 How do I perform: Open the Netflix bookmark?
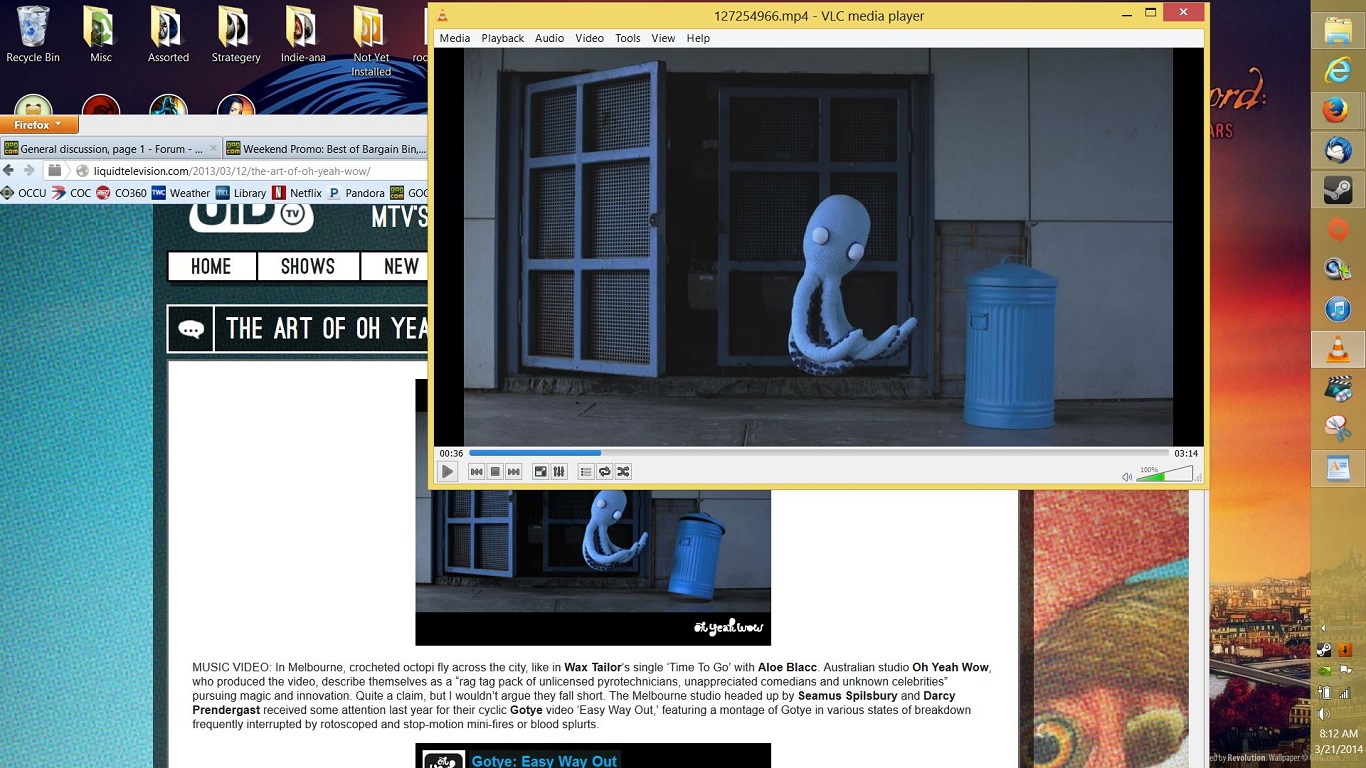(x=297, y=193)
